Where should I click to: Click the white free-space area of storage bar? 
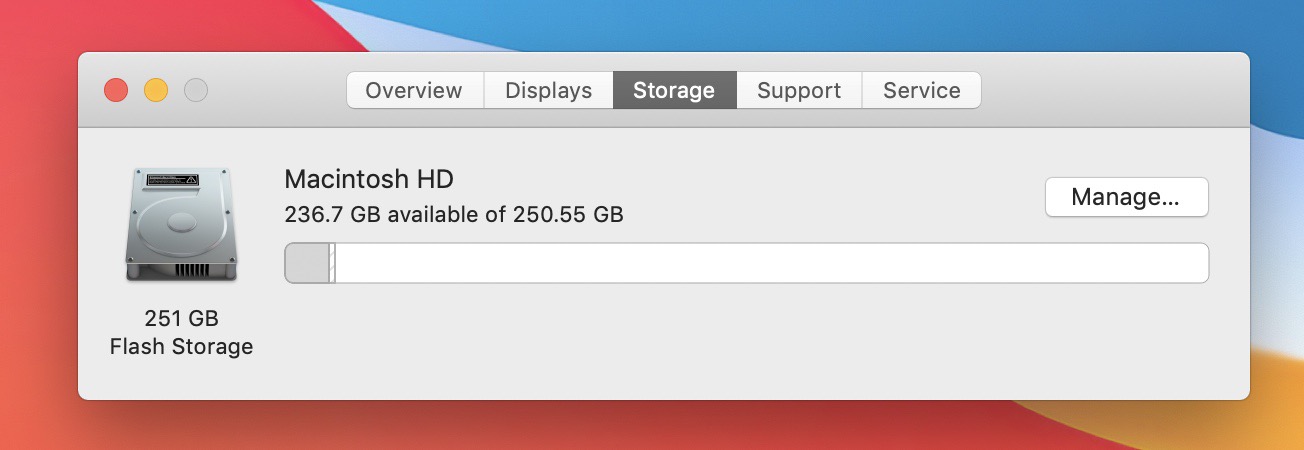pyautogui.click(x=771, y=263)
